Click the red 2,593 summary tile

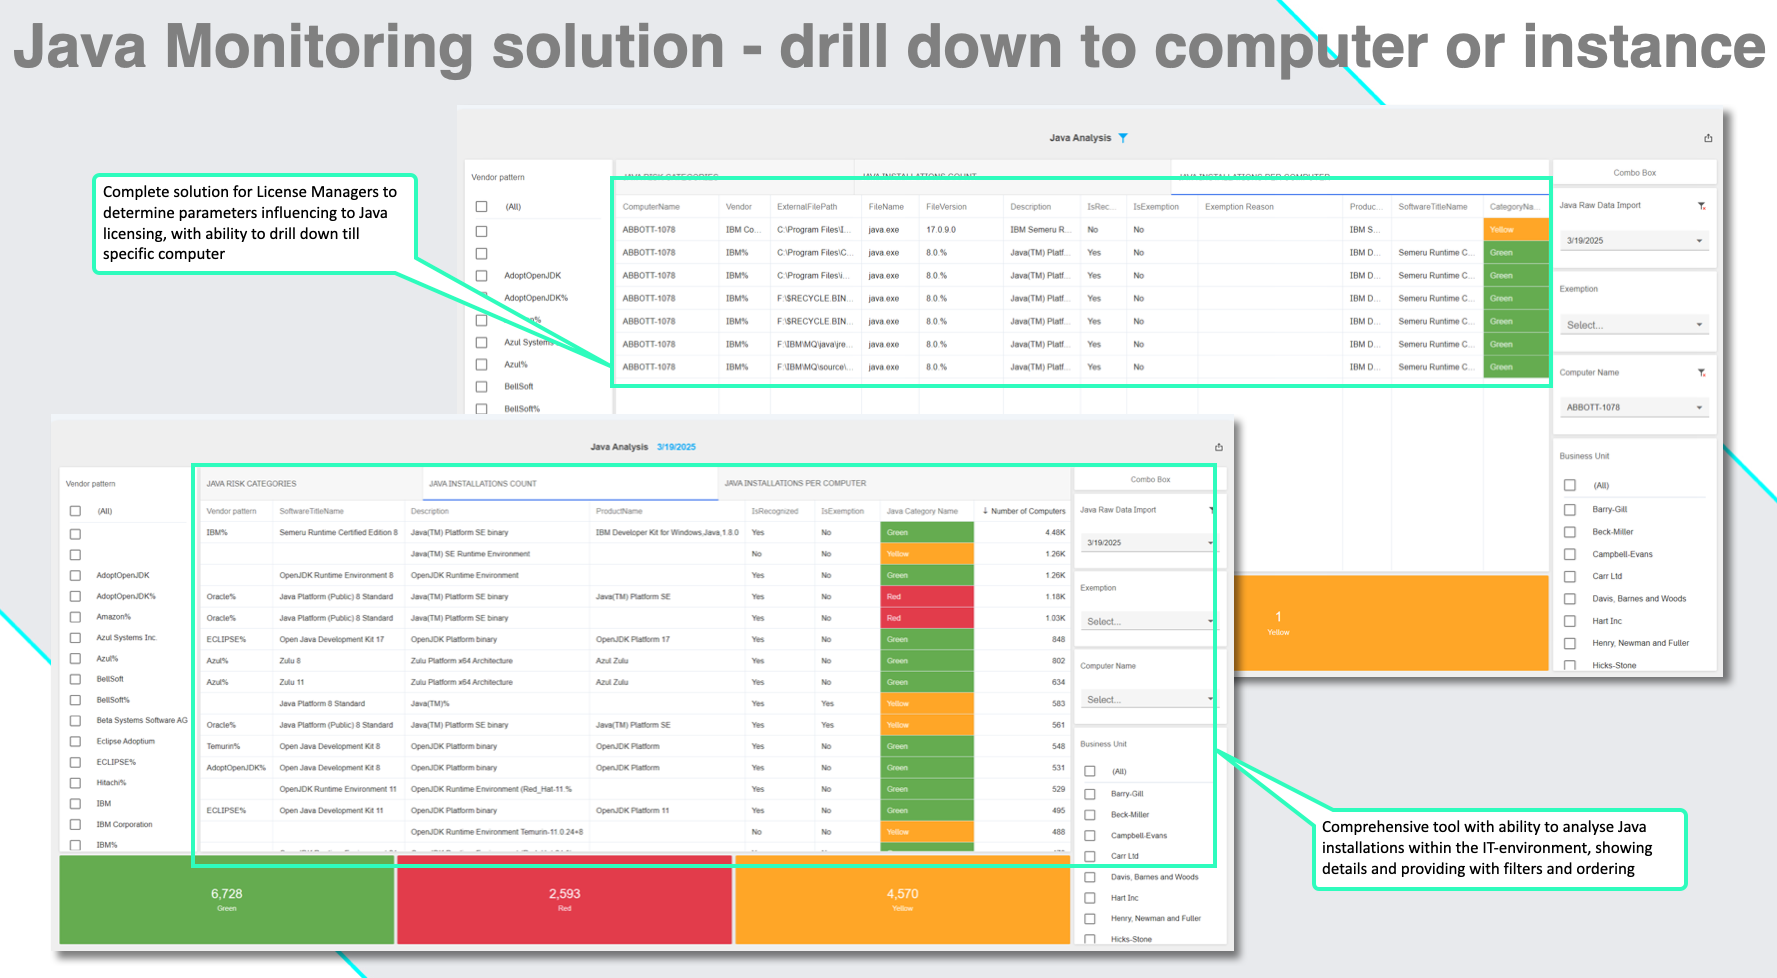pyautogui.click(x=564, y=899)
